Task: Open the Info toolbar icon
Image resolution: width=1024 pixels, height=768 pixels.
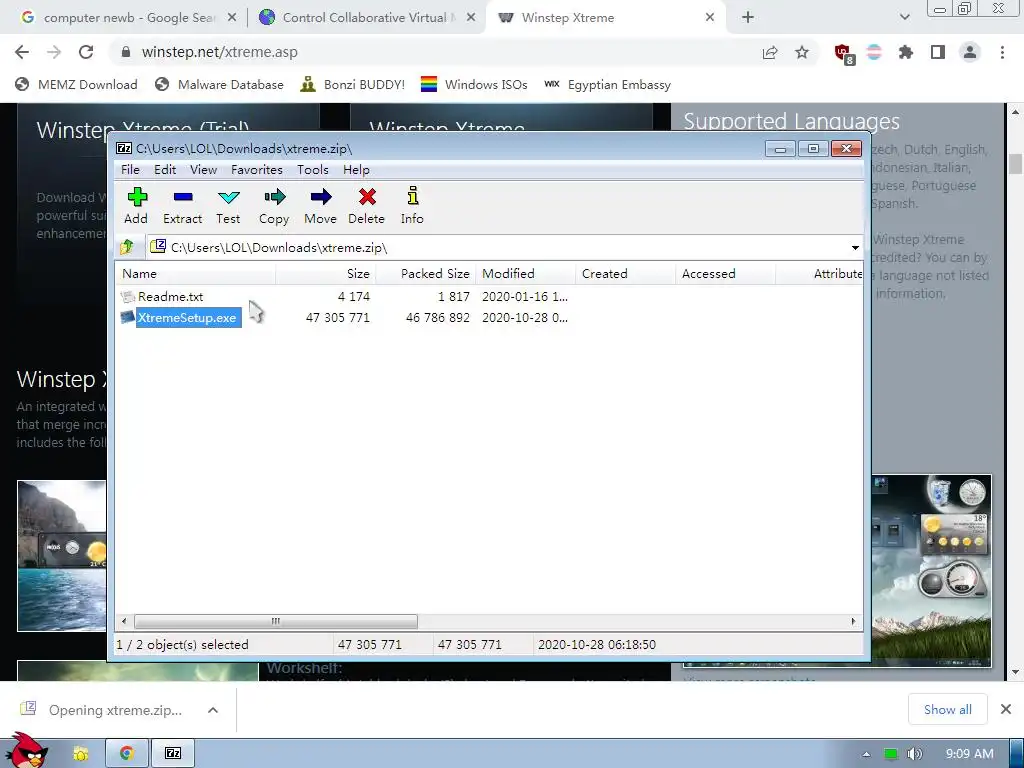Action: click(412, 206)
